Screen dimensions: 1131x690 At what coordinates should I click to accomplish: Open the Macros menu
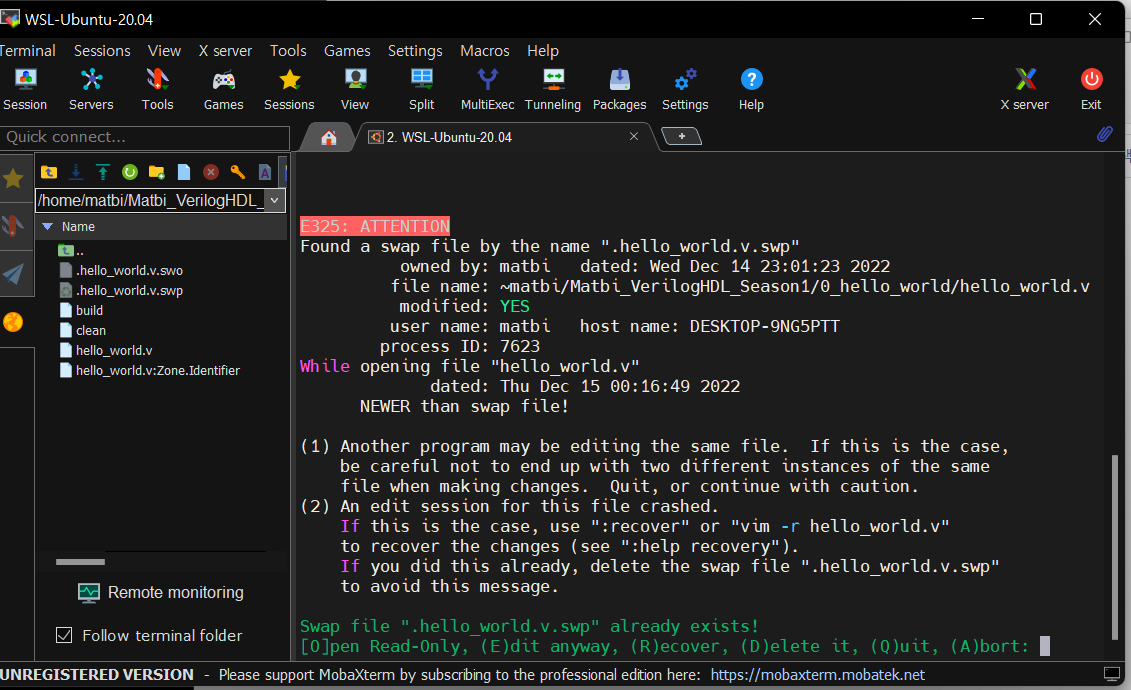pyautogui.click(x=484, y=51)
